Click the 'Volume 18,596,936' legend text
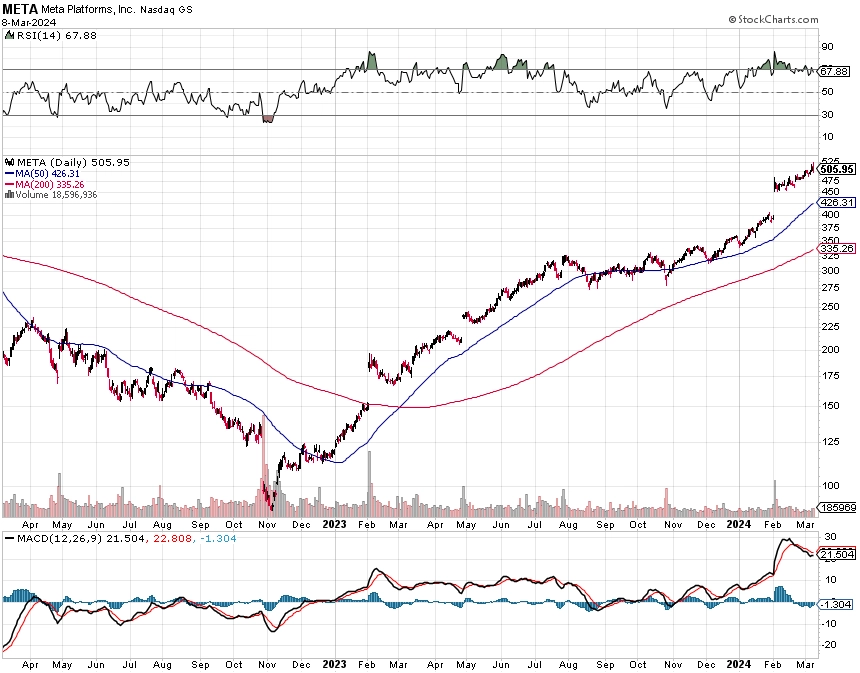Screen dimensions: 860x673 click(56, 195)
